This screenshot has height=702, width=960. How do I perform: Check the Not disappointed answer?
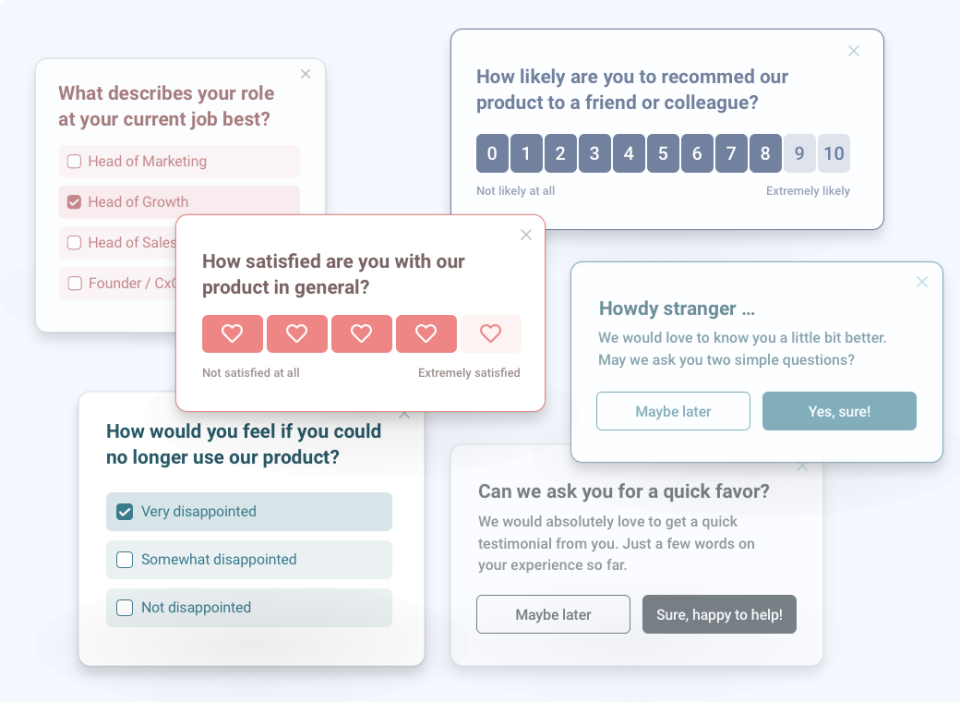coord(124,607)
